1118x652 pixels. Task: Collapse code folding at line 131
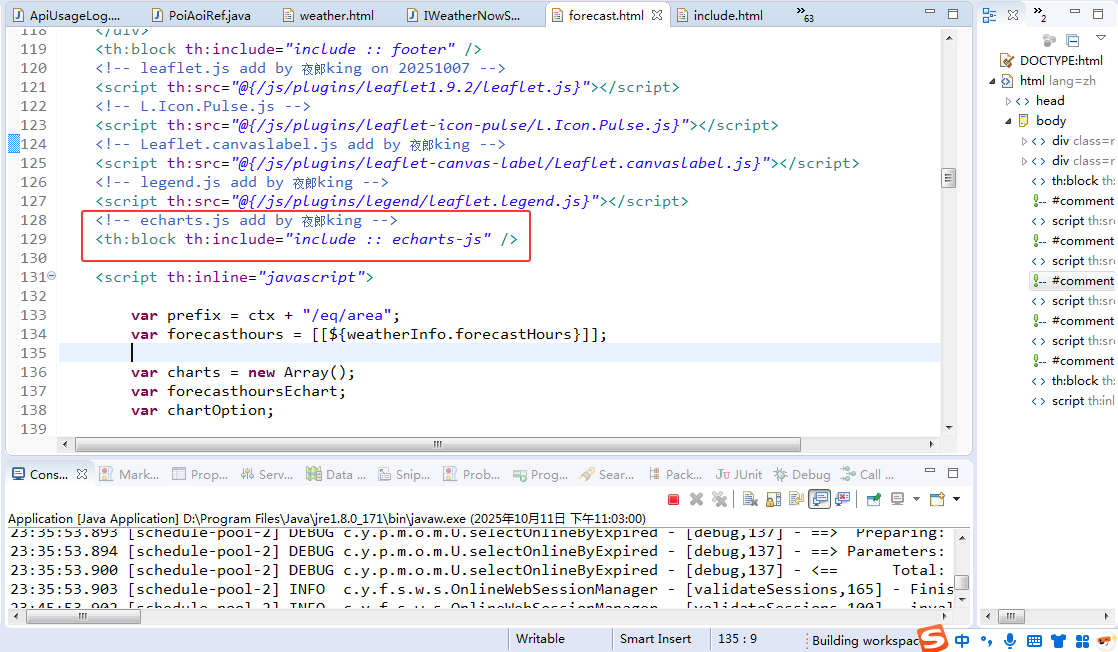pos(51,276)
